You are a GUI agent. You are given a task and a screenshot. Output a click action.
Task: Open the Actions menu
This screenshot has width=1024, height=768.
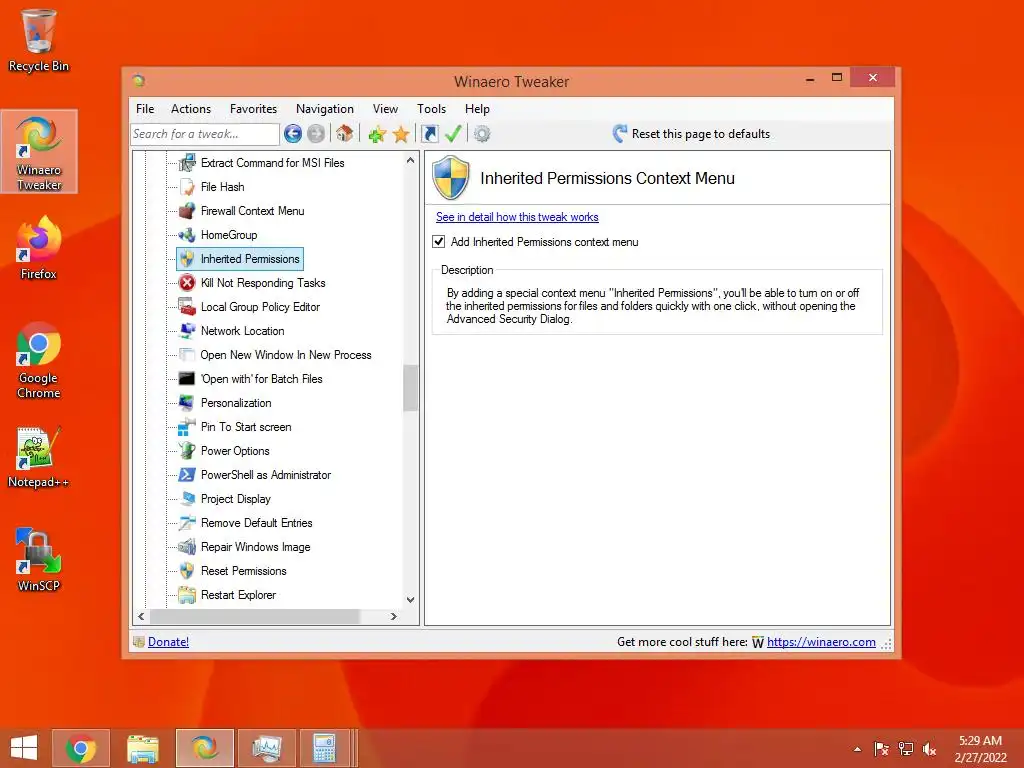[191, 109]
